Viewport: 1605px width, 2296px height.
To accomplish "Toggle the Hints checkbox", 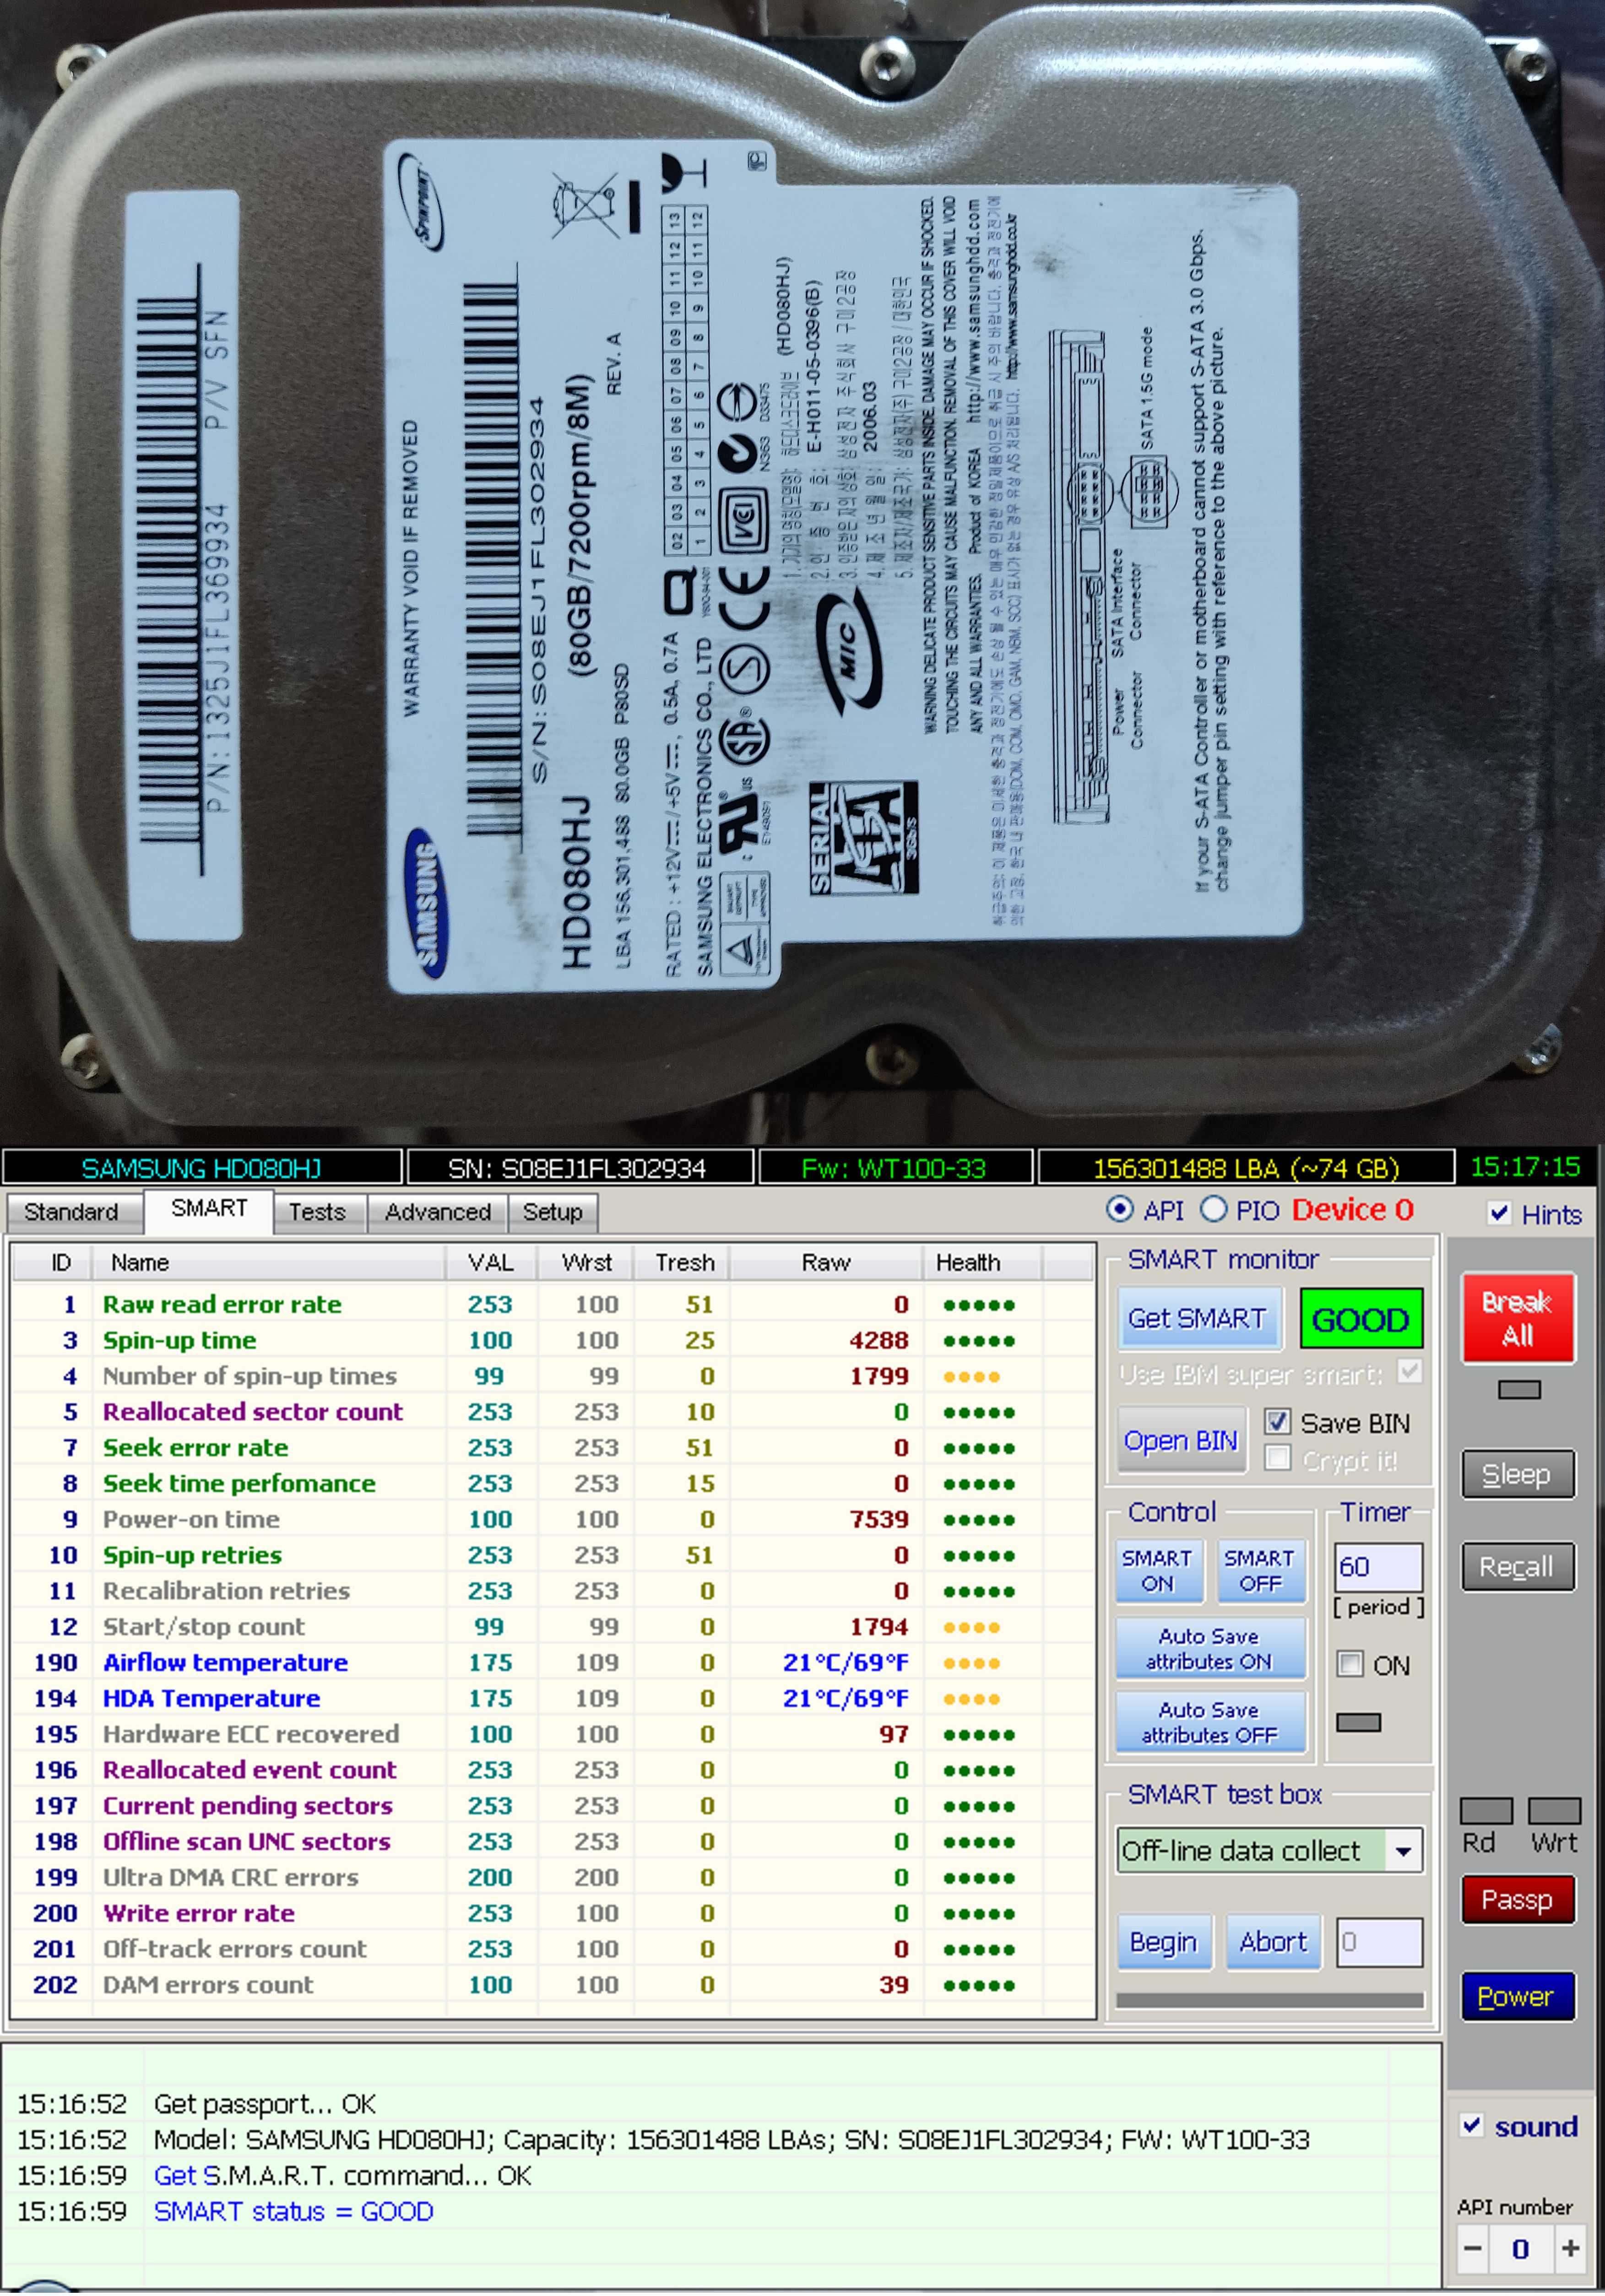I will (1499, 1213).
